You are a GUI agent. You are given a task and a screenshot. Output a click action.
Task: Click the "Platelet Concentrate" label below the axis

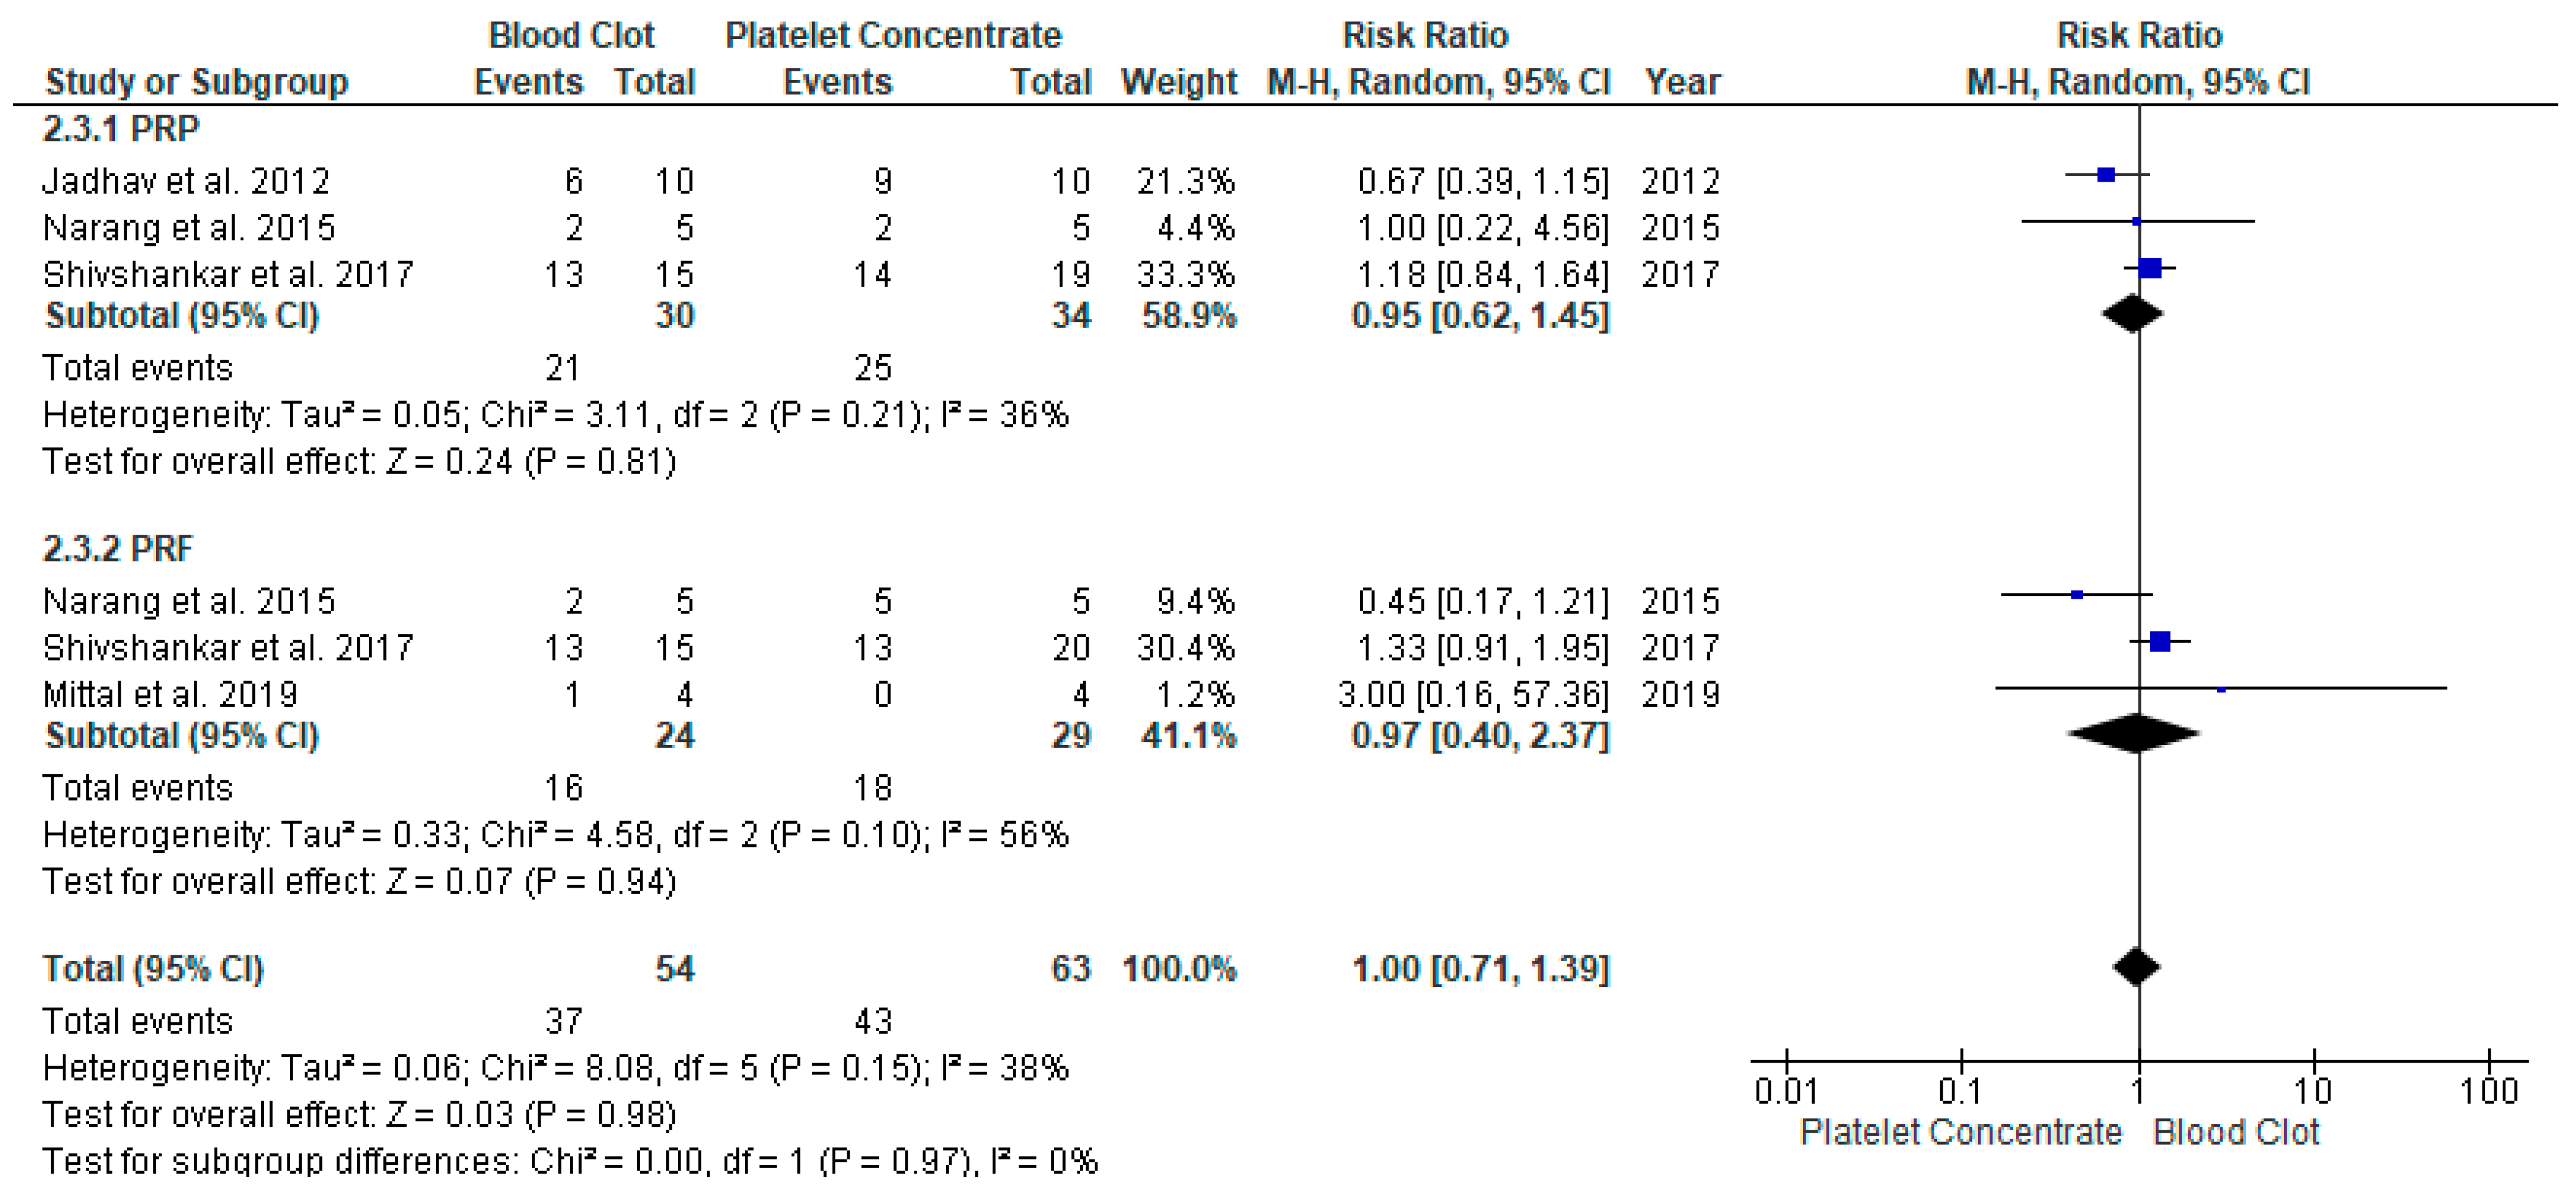tap(1961, 1132)
